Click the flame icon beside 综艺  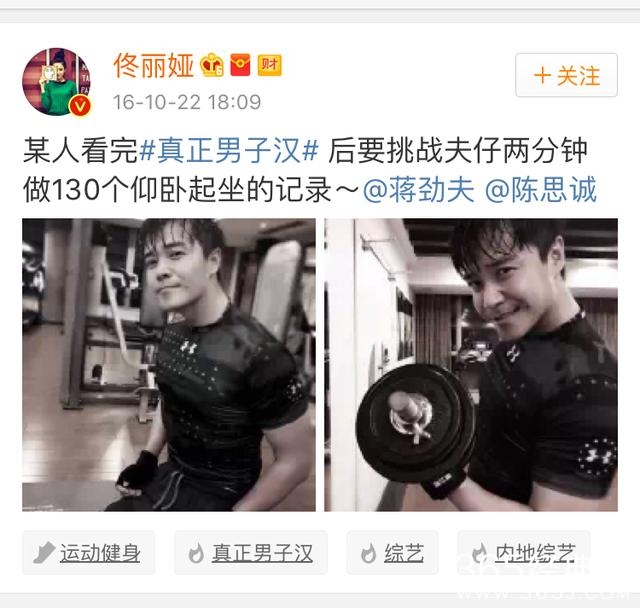(x=369, y=553)
